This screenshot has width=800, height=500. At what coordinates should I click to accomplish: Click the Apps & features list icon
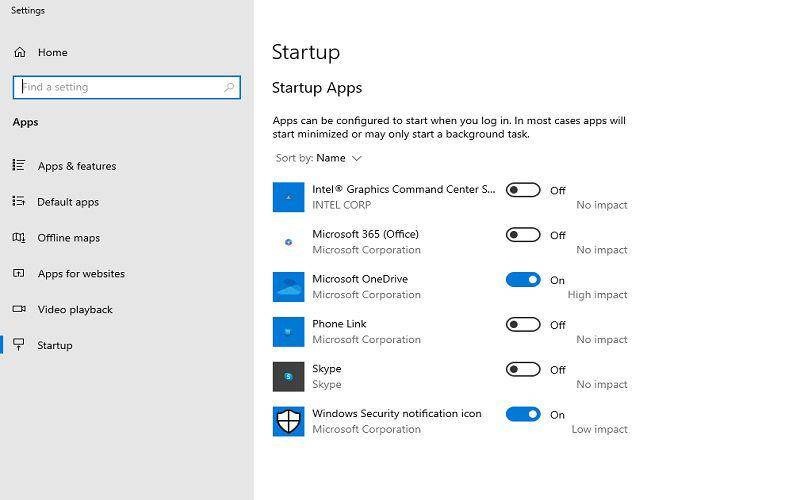[18, 165]
